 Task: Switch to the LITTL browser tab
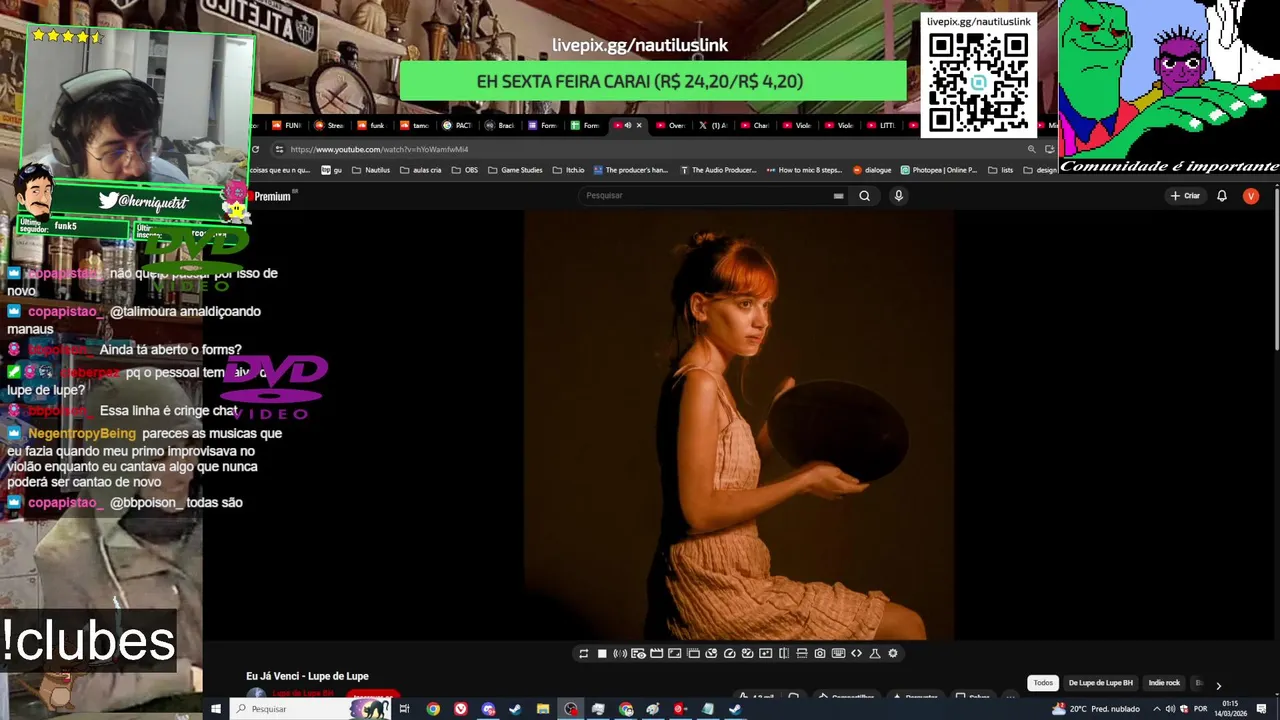[880, 126]
